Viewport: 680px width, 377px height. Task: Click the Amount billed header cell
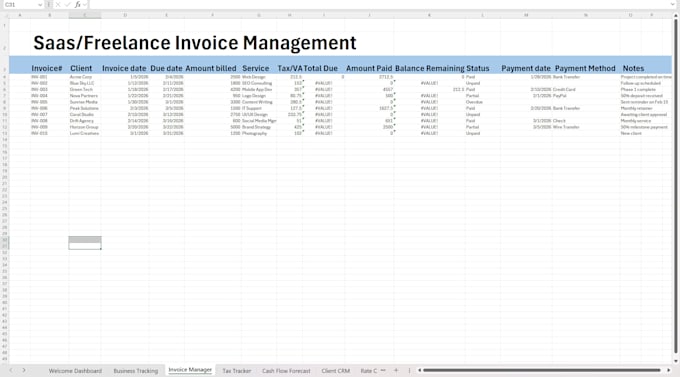click(211, 69)
